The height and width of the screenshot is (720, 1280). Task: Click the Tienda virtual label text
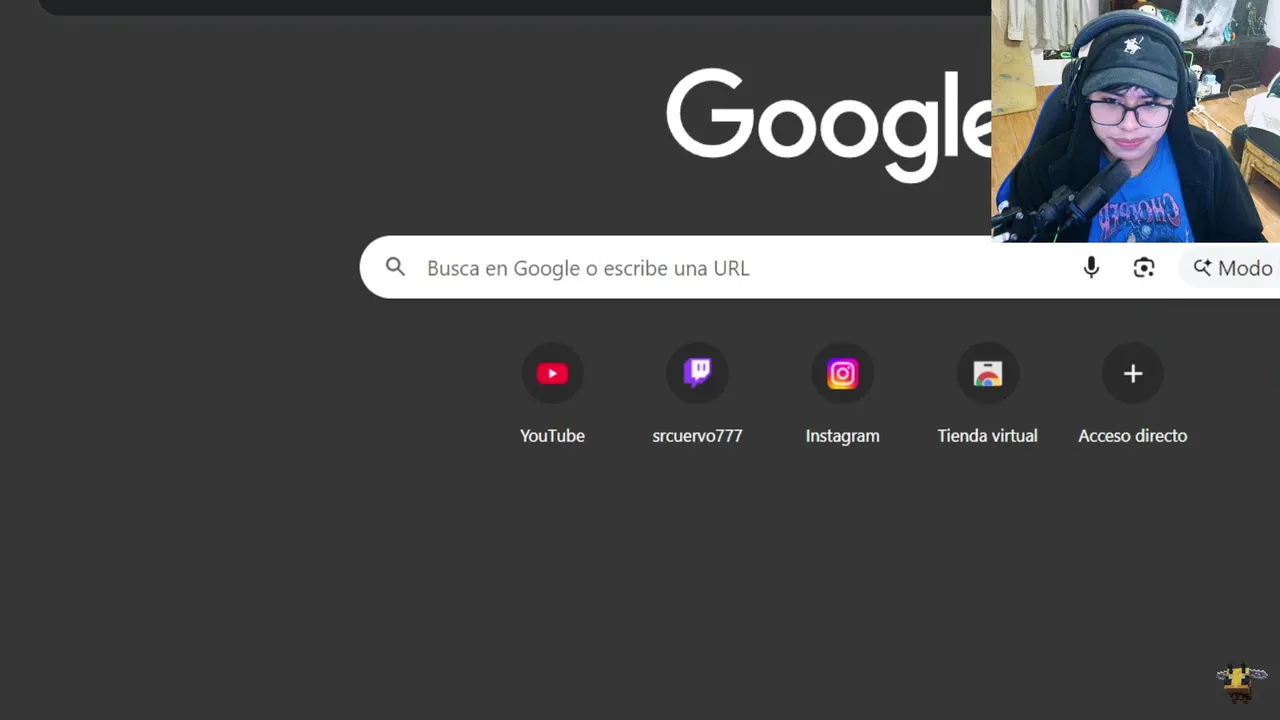[x=987, y=436]
